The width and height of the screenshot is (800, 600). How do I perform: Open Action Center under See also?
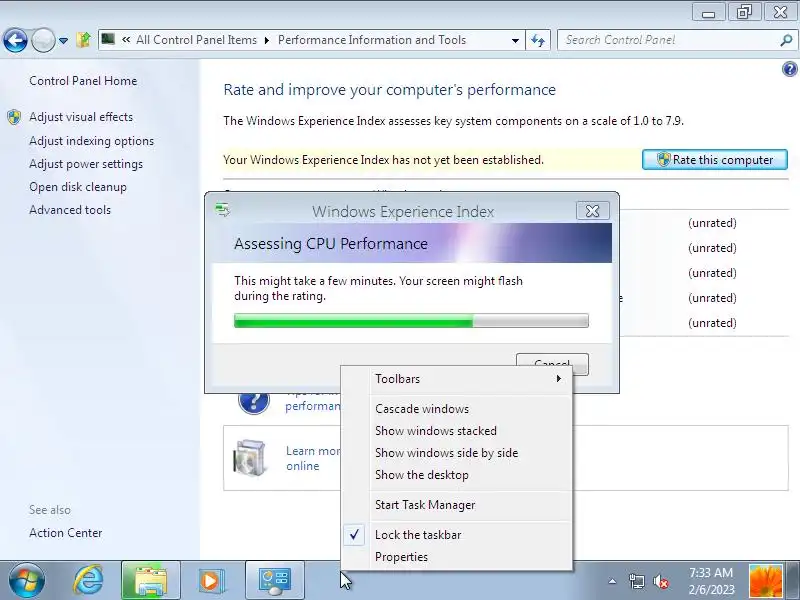[x=65, y=533]
